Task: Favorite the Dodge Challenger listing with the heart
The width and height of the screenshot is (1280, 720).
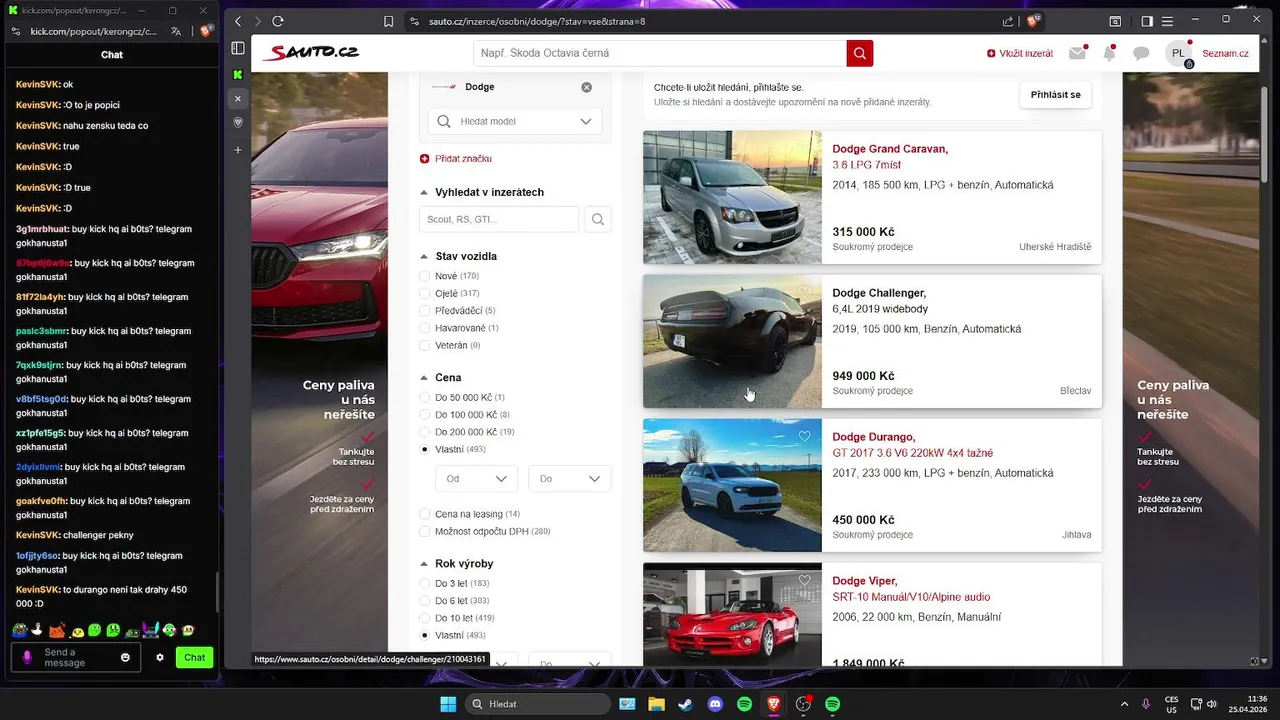Action: point(805,292)
